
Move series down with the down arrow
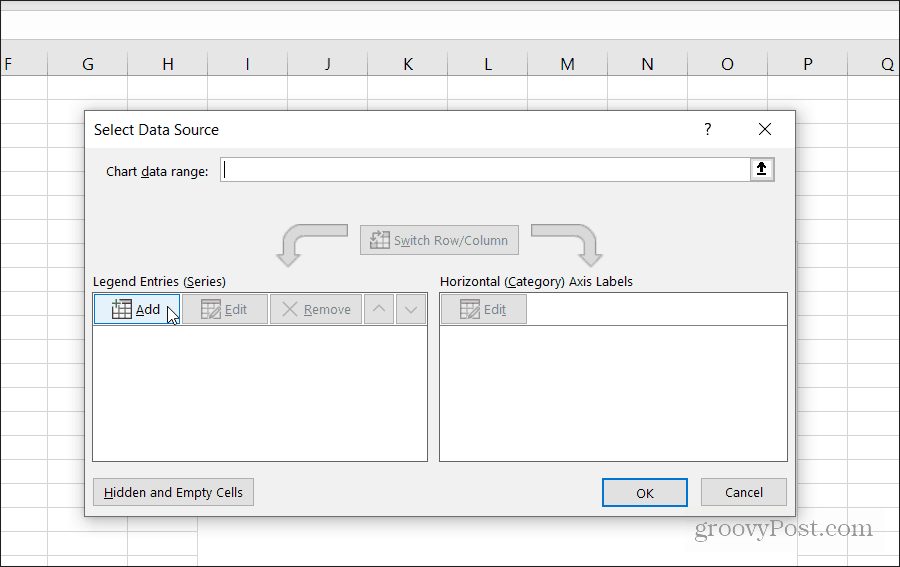[x=411, y=309]
